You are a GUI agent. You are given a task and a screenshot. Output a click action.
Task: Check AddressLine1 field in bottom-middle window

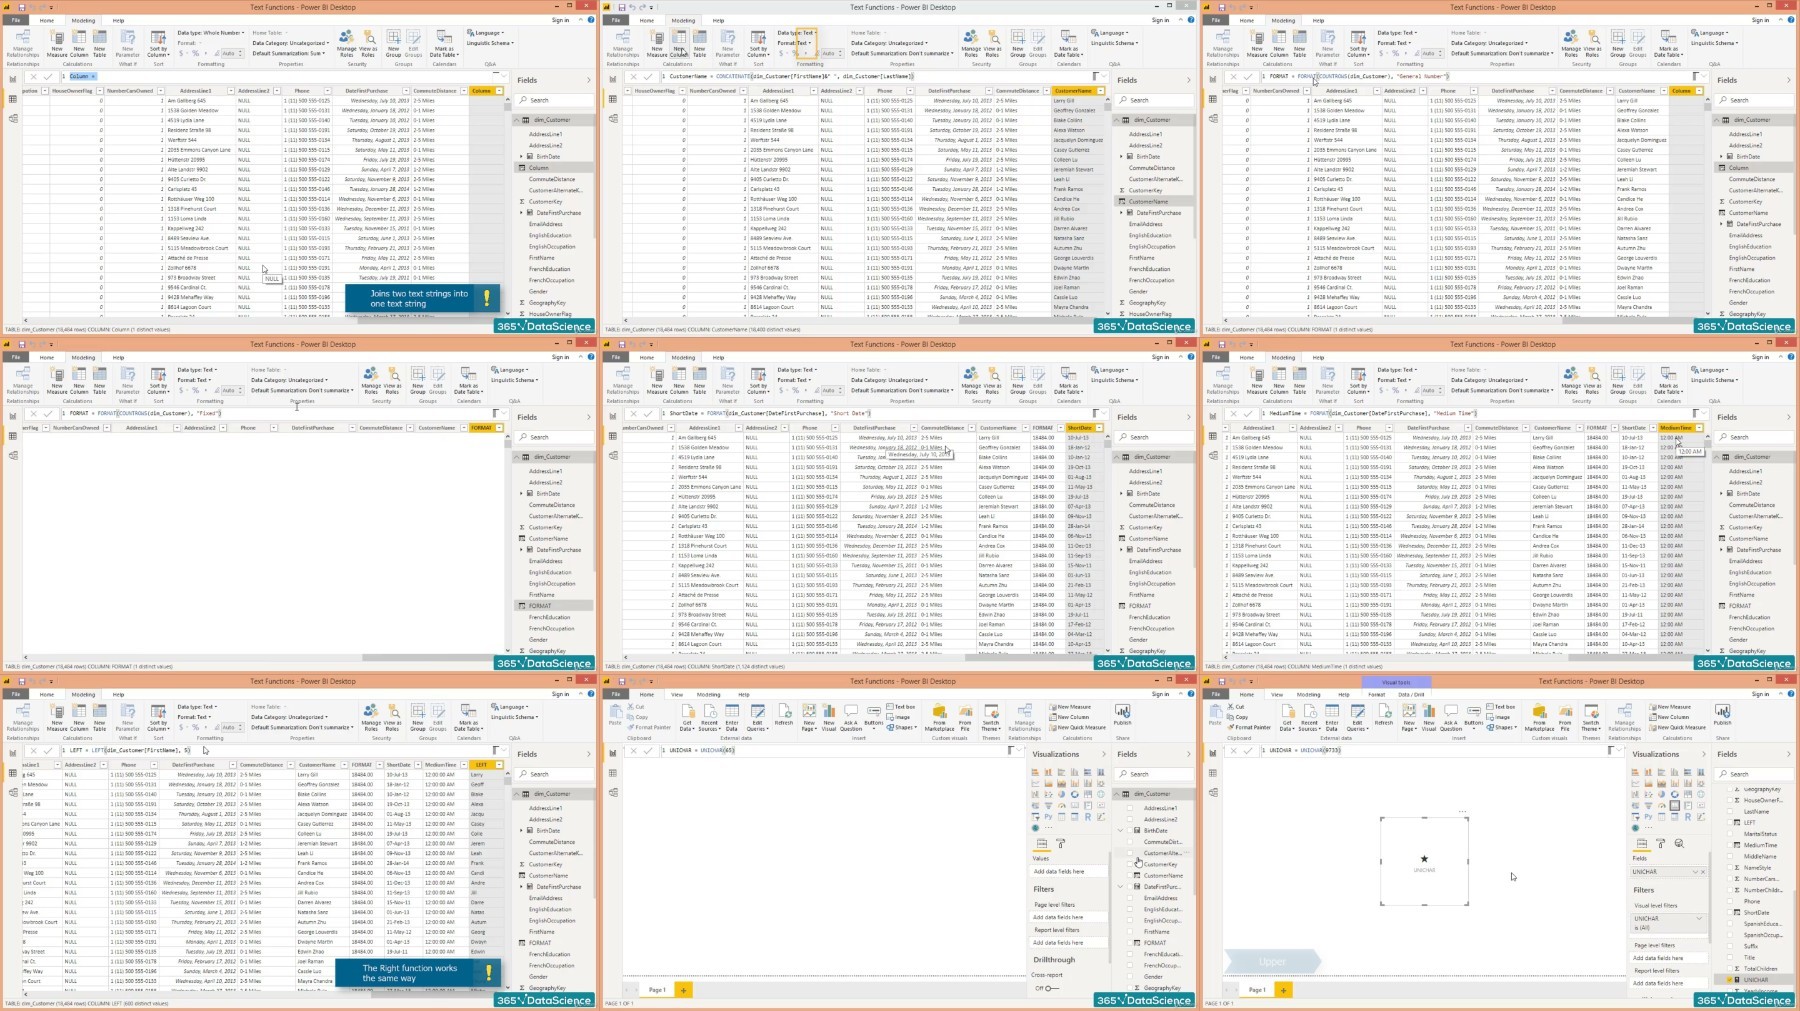coord(1130,808)
